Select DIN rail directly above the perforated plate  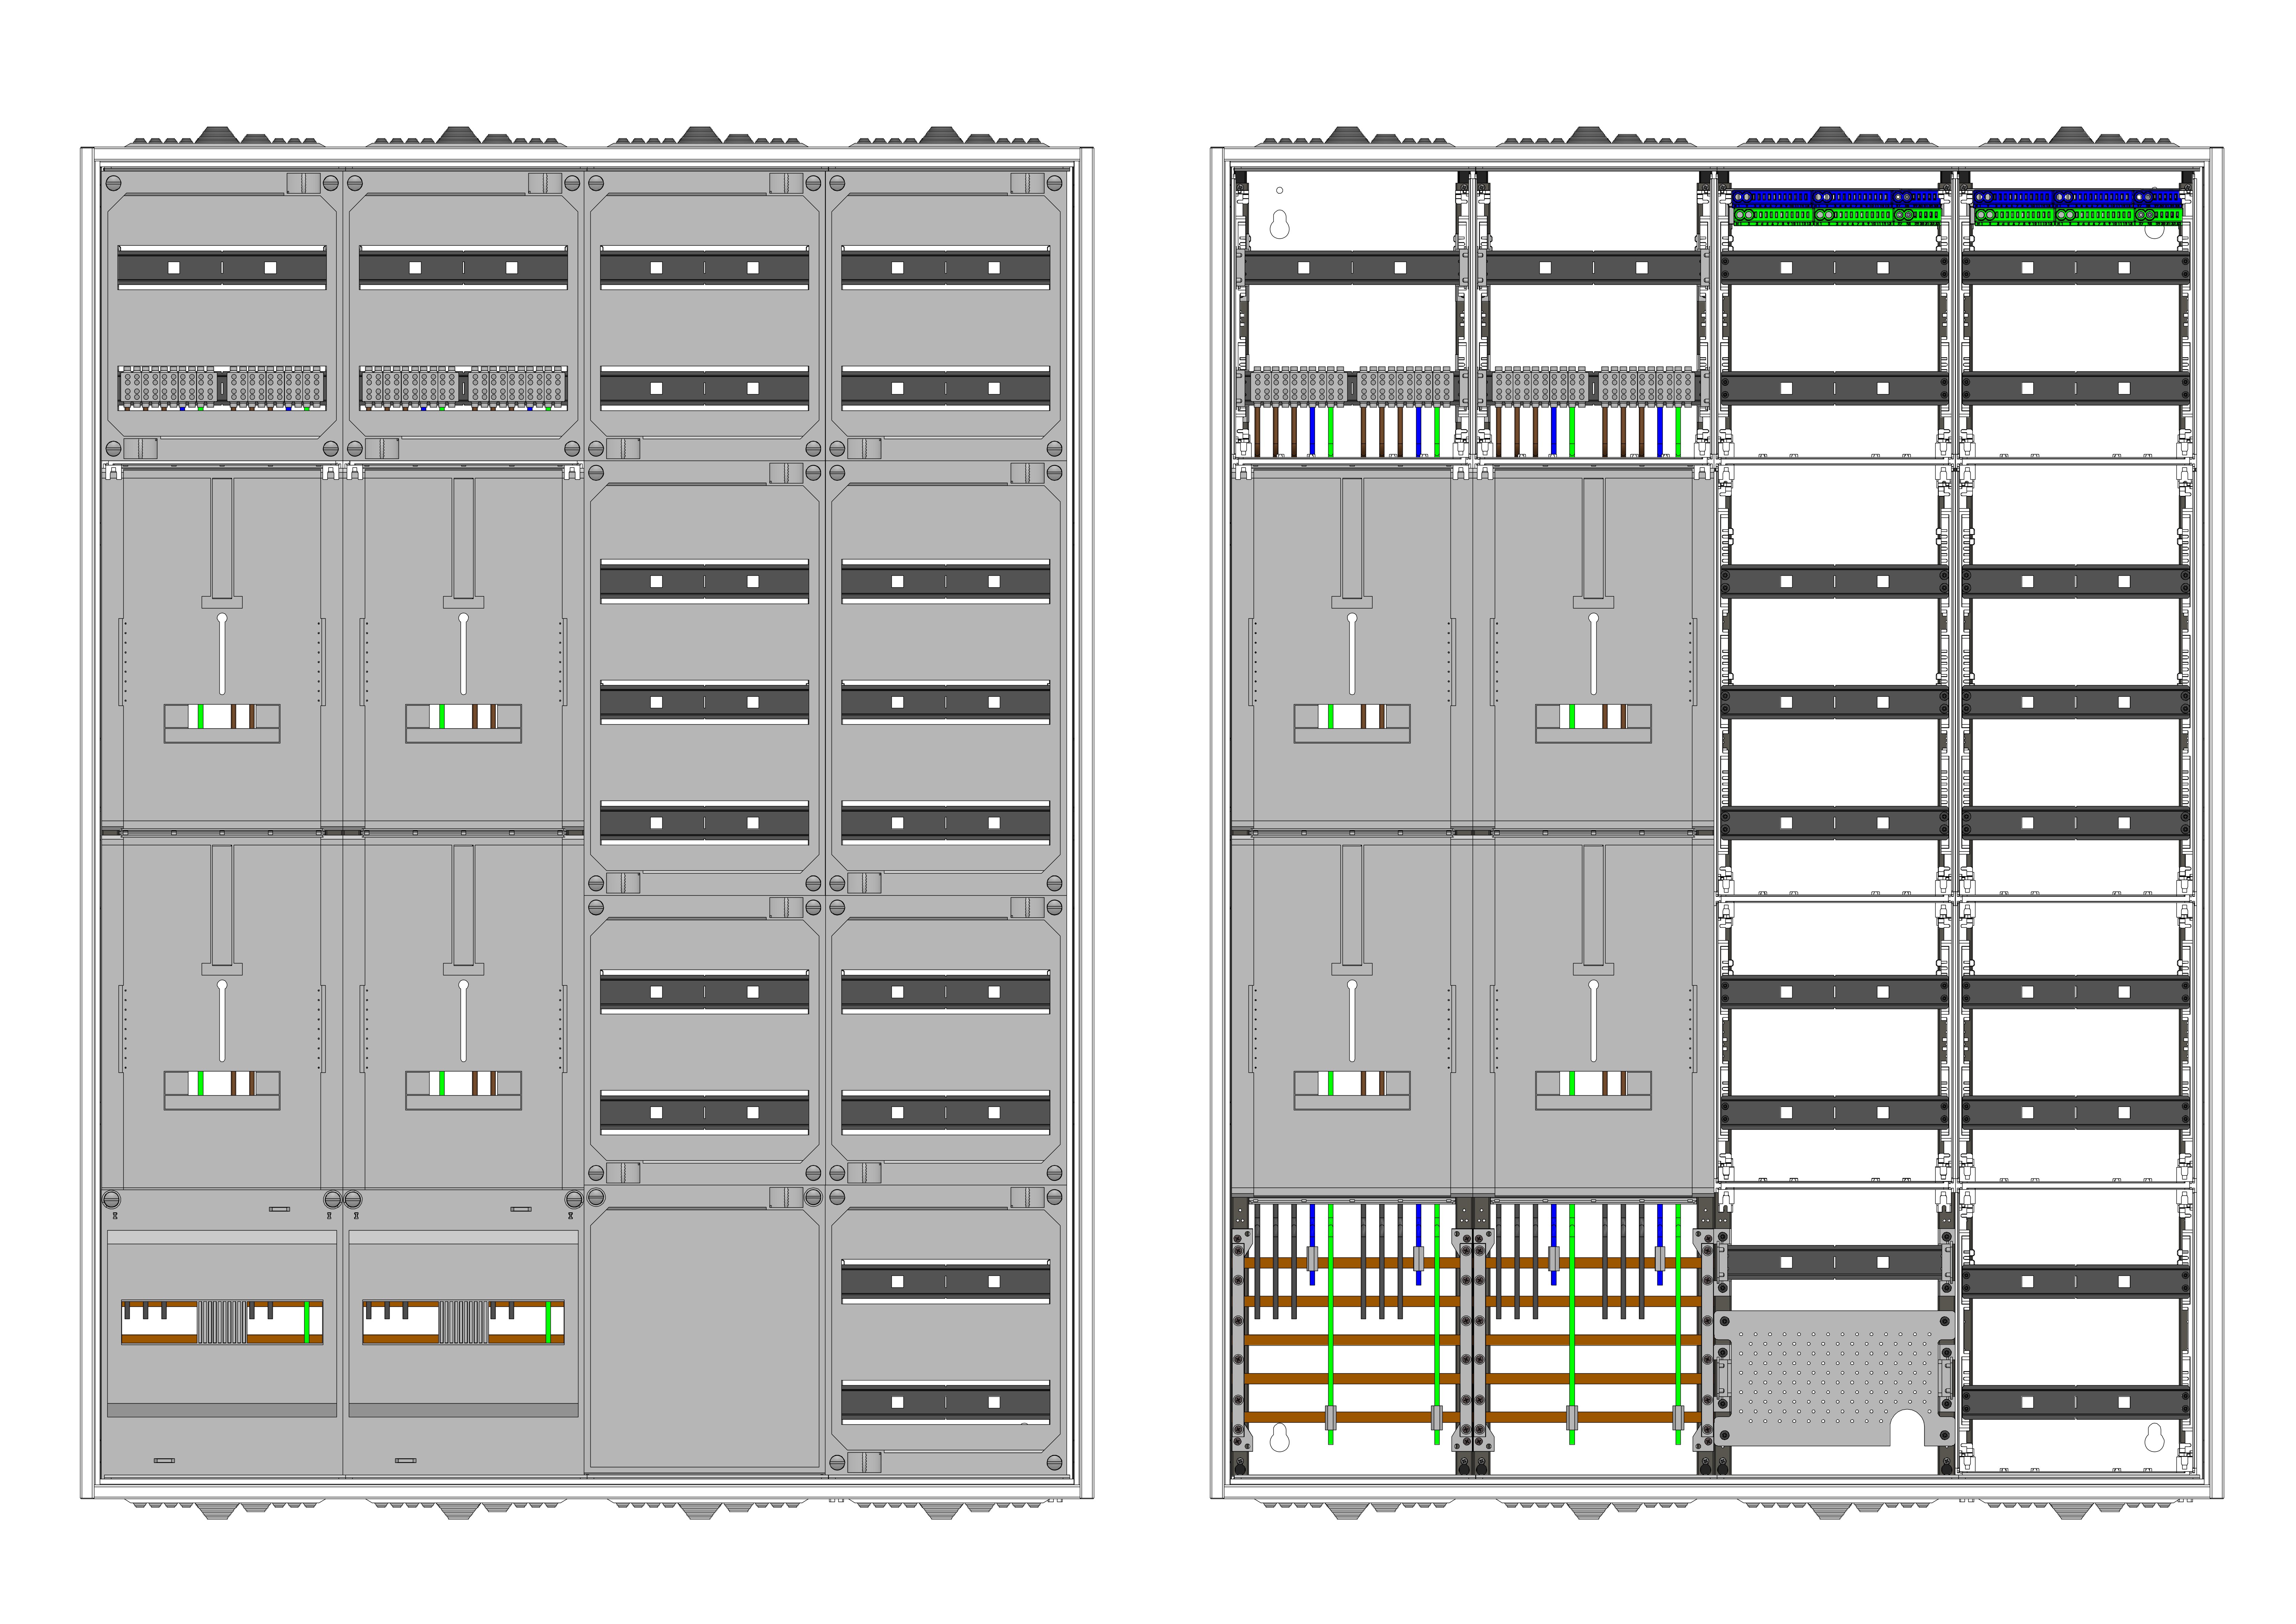click(1835, 1262)
